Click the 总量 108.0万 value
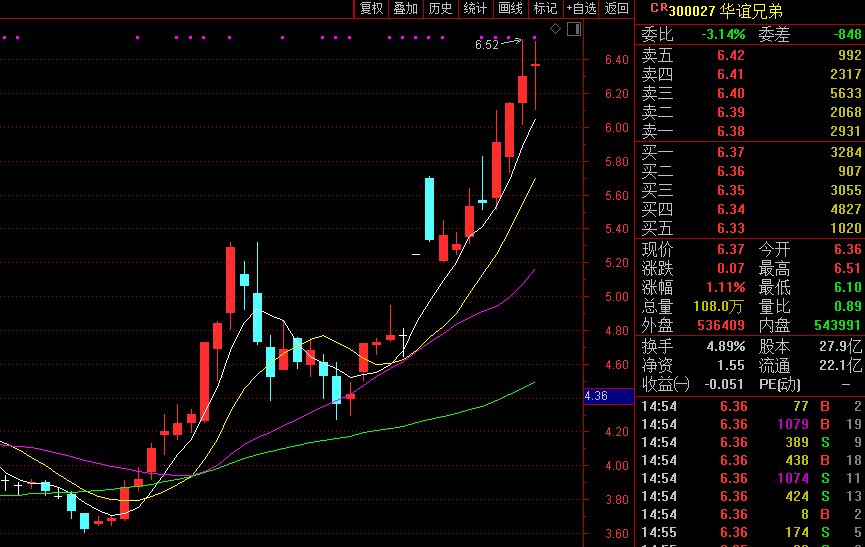Screen dimensions: 865x547 point(718,307)
